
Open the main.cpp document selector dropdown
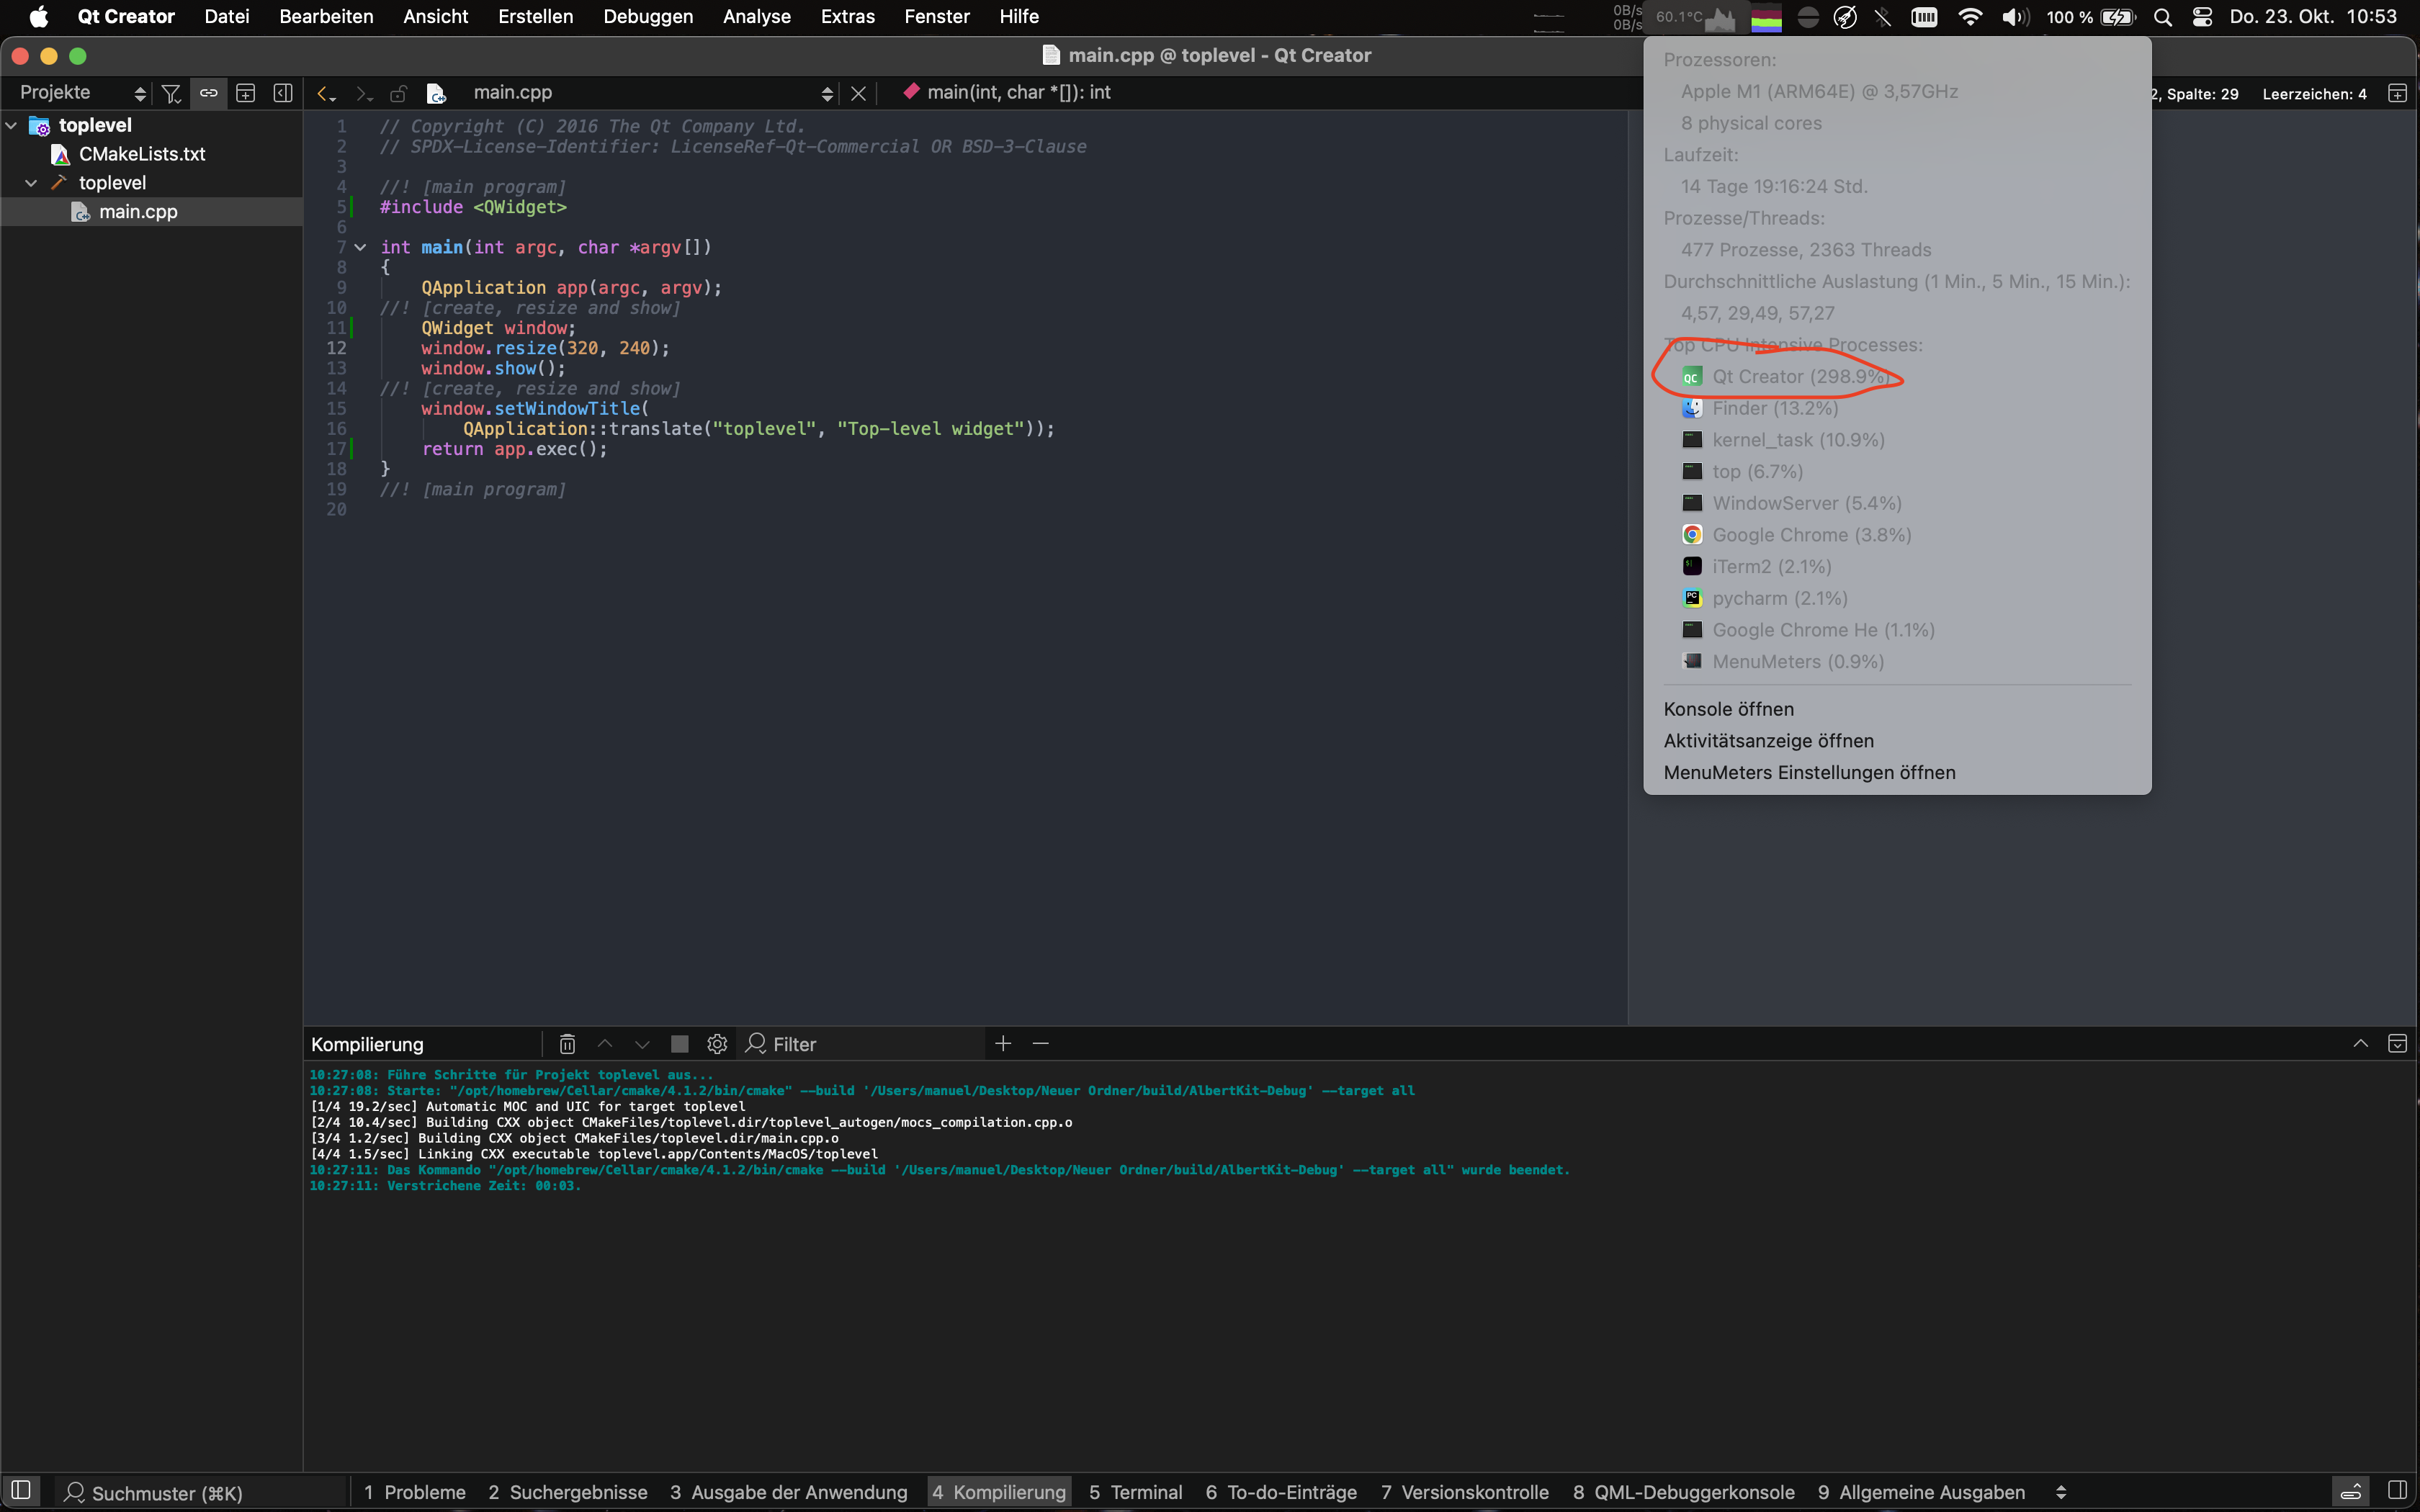(826, 93)
